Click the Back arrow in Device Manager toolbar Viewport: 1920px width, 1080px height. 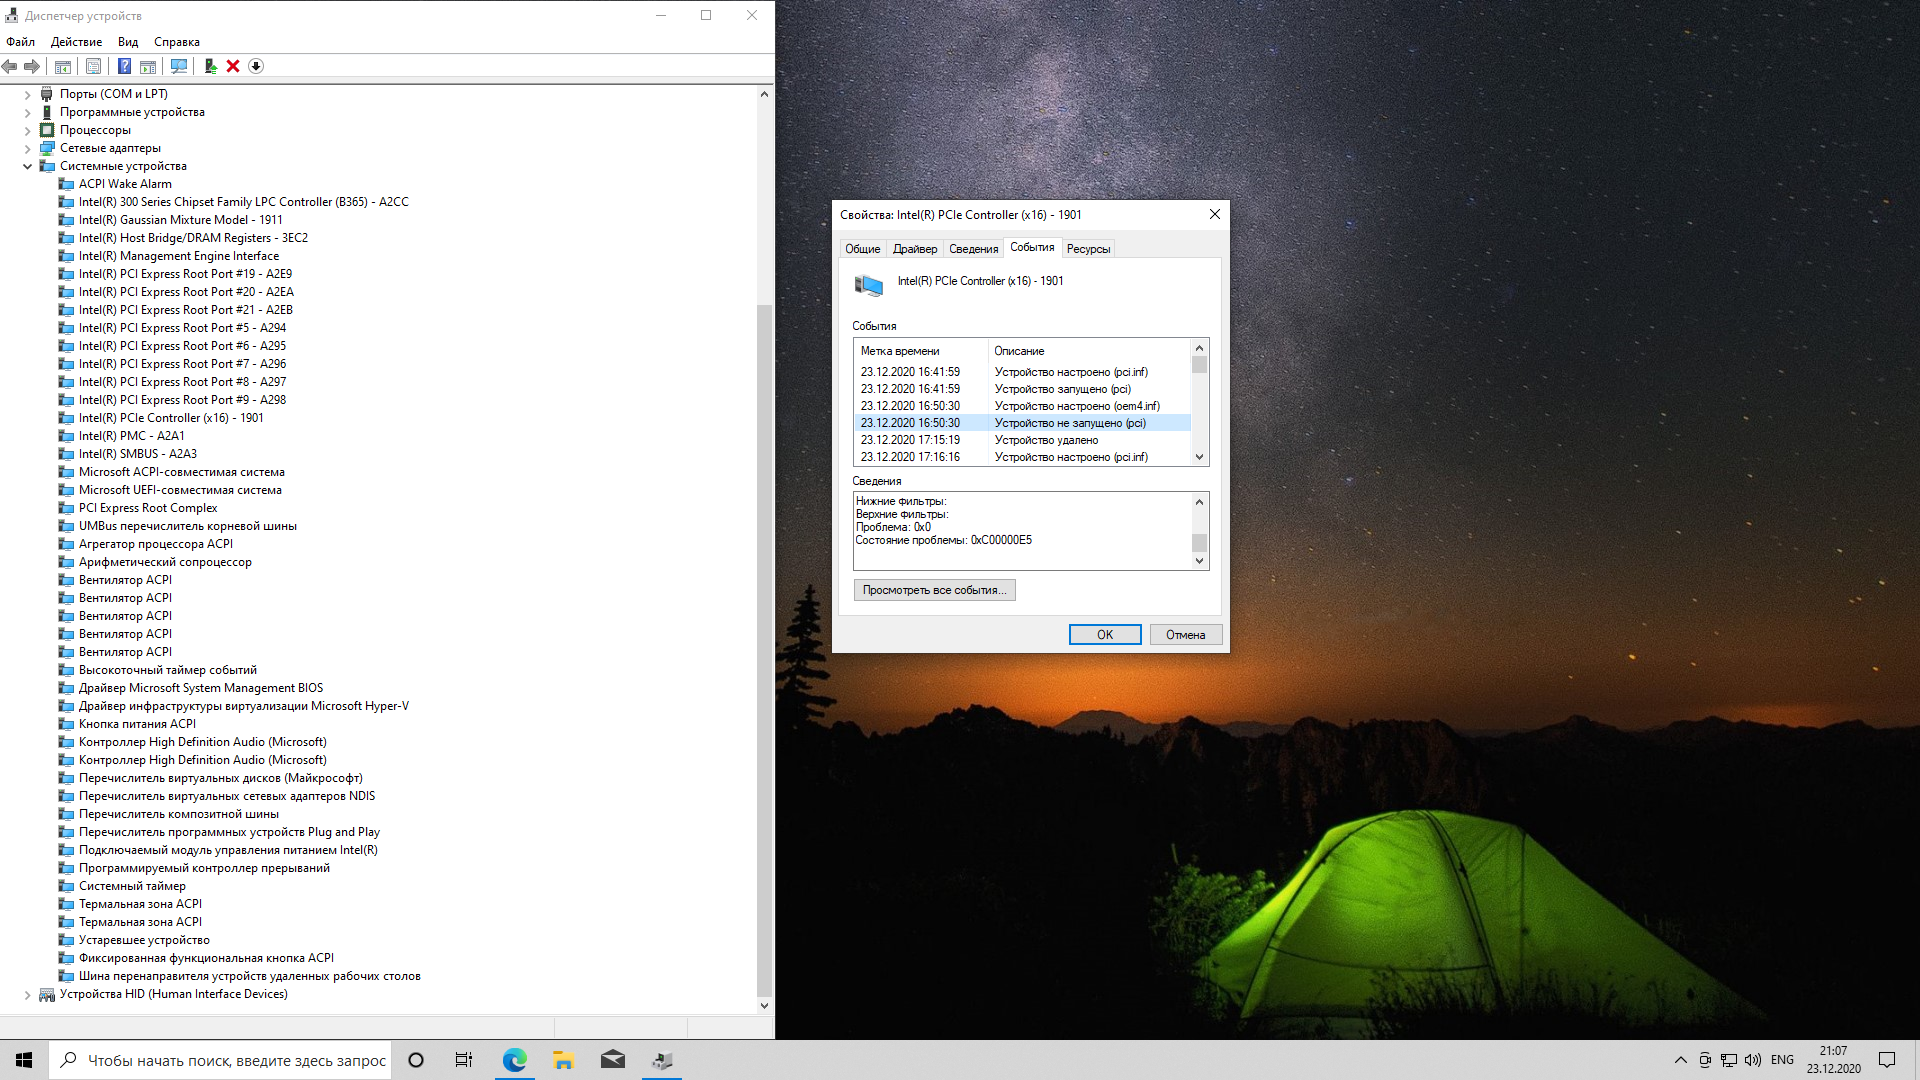(10, 66)
